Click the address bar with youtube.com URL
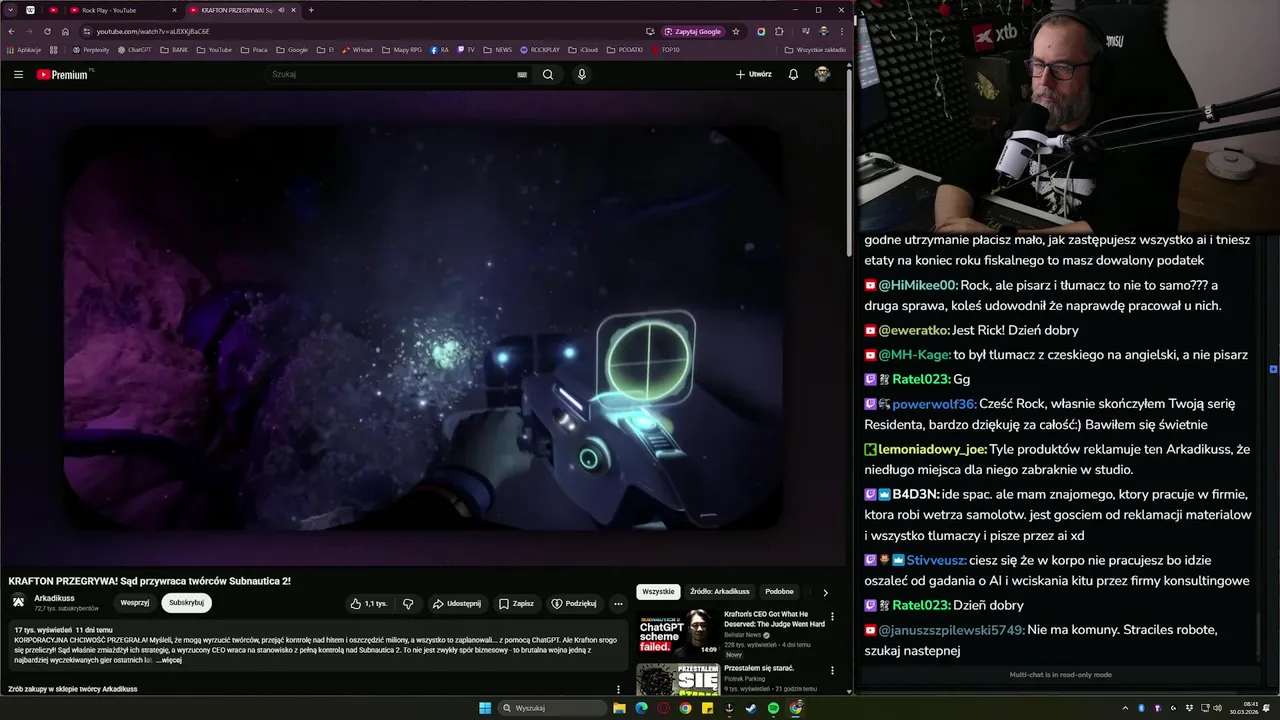Screen dimensions: 1280x720 tap(365, 31)
